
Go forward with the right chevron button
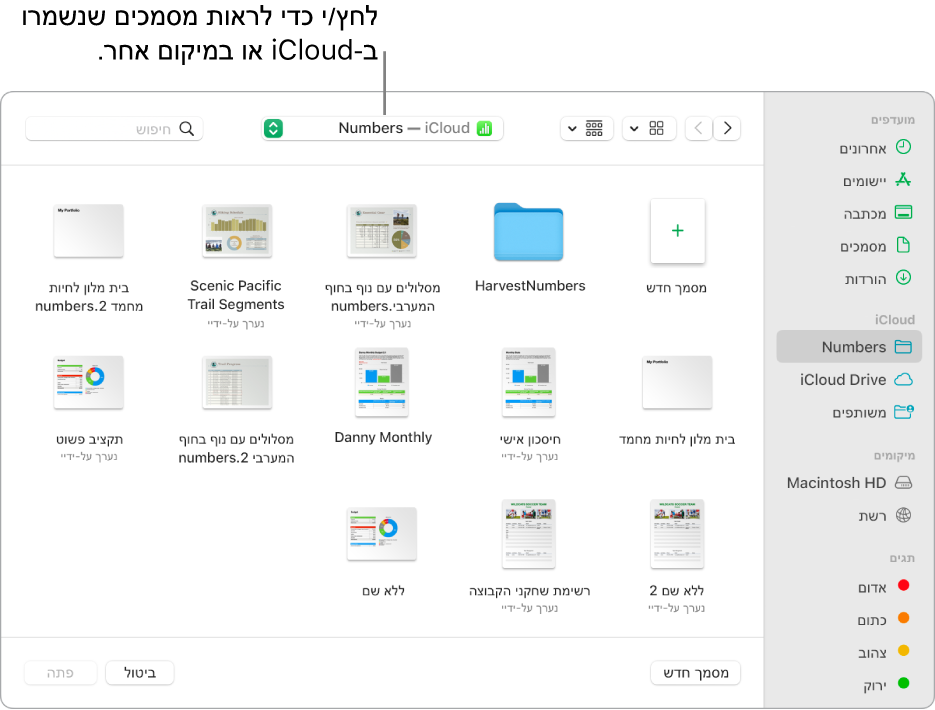pos(727,128)
